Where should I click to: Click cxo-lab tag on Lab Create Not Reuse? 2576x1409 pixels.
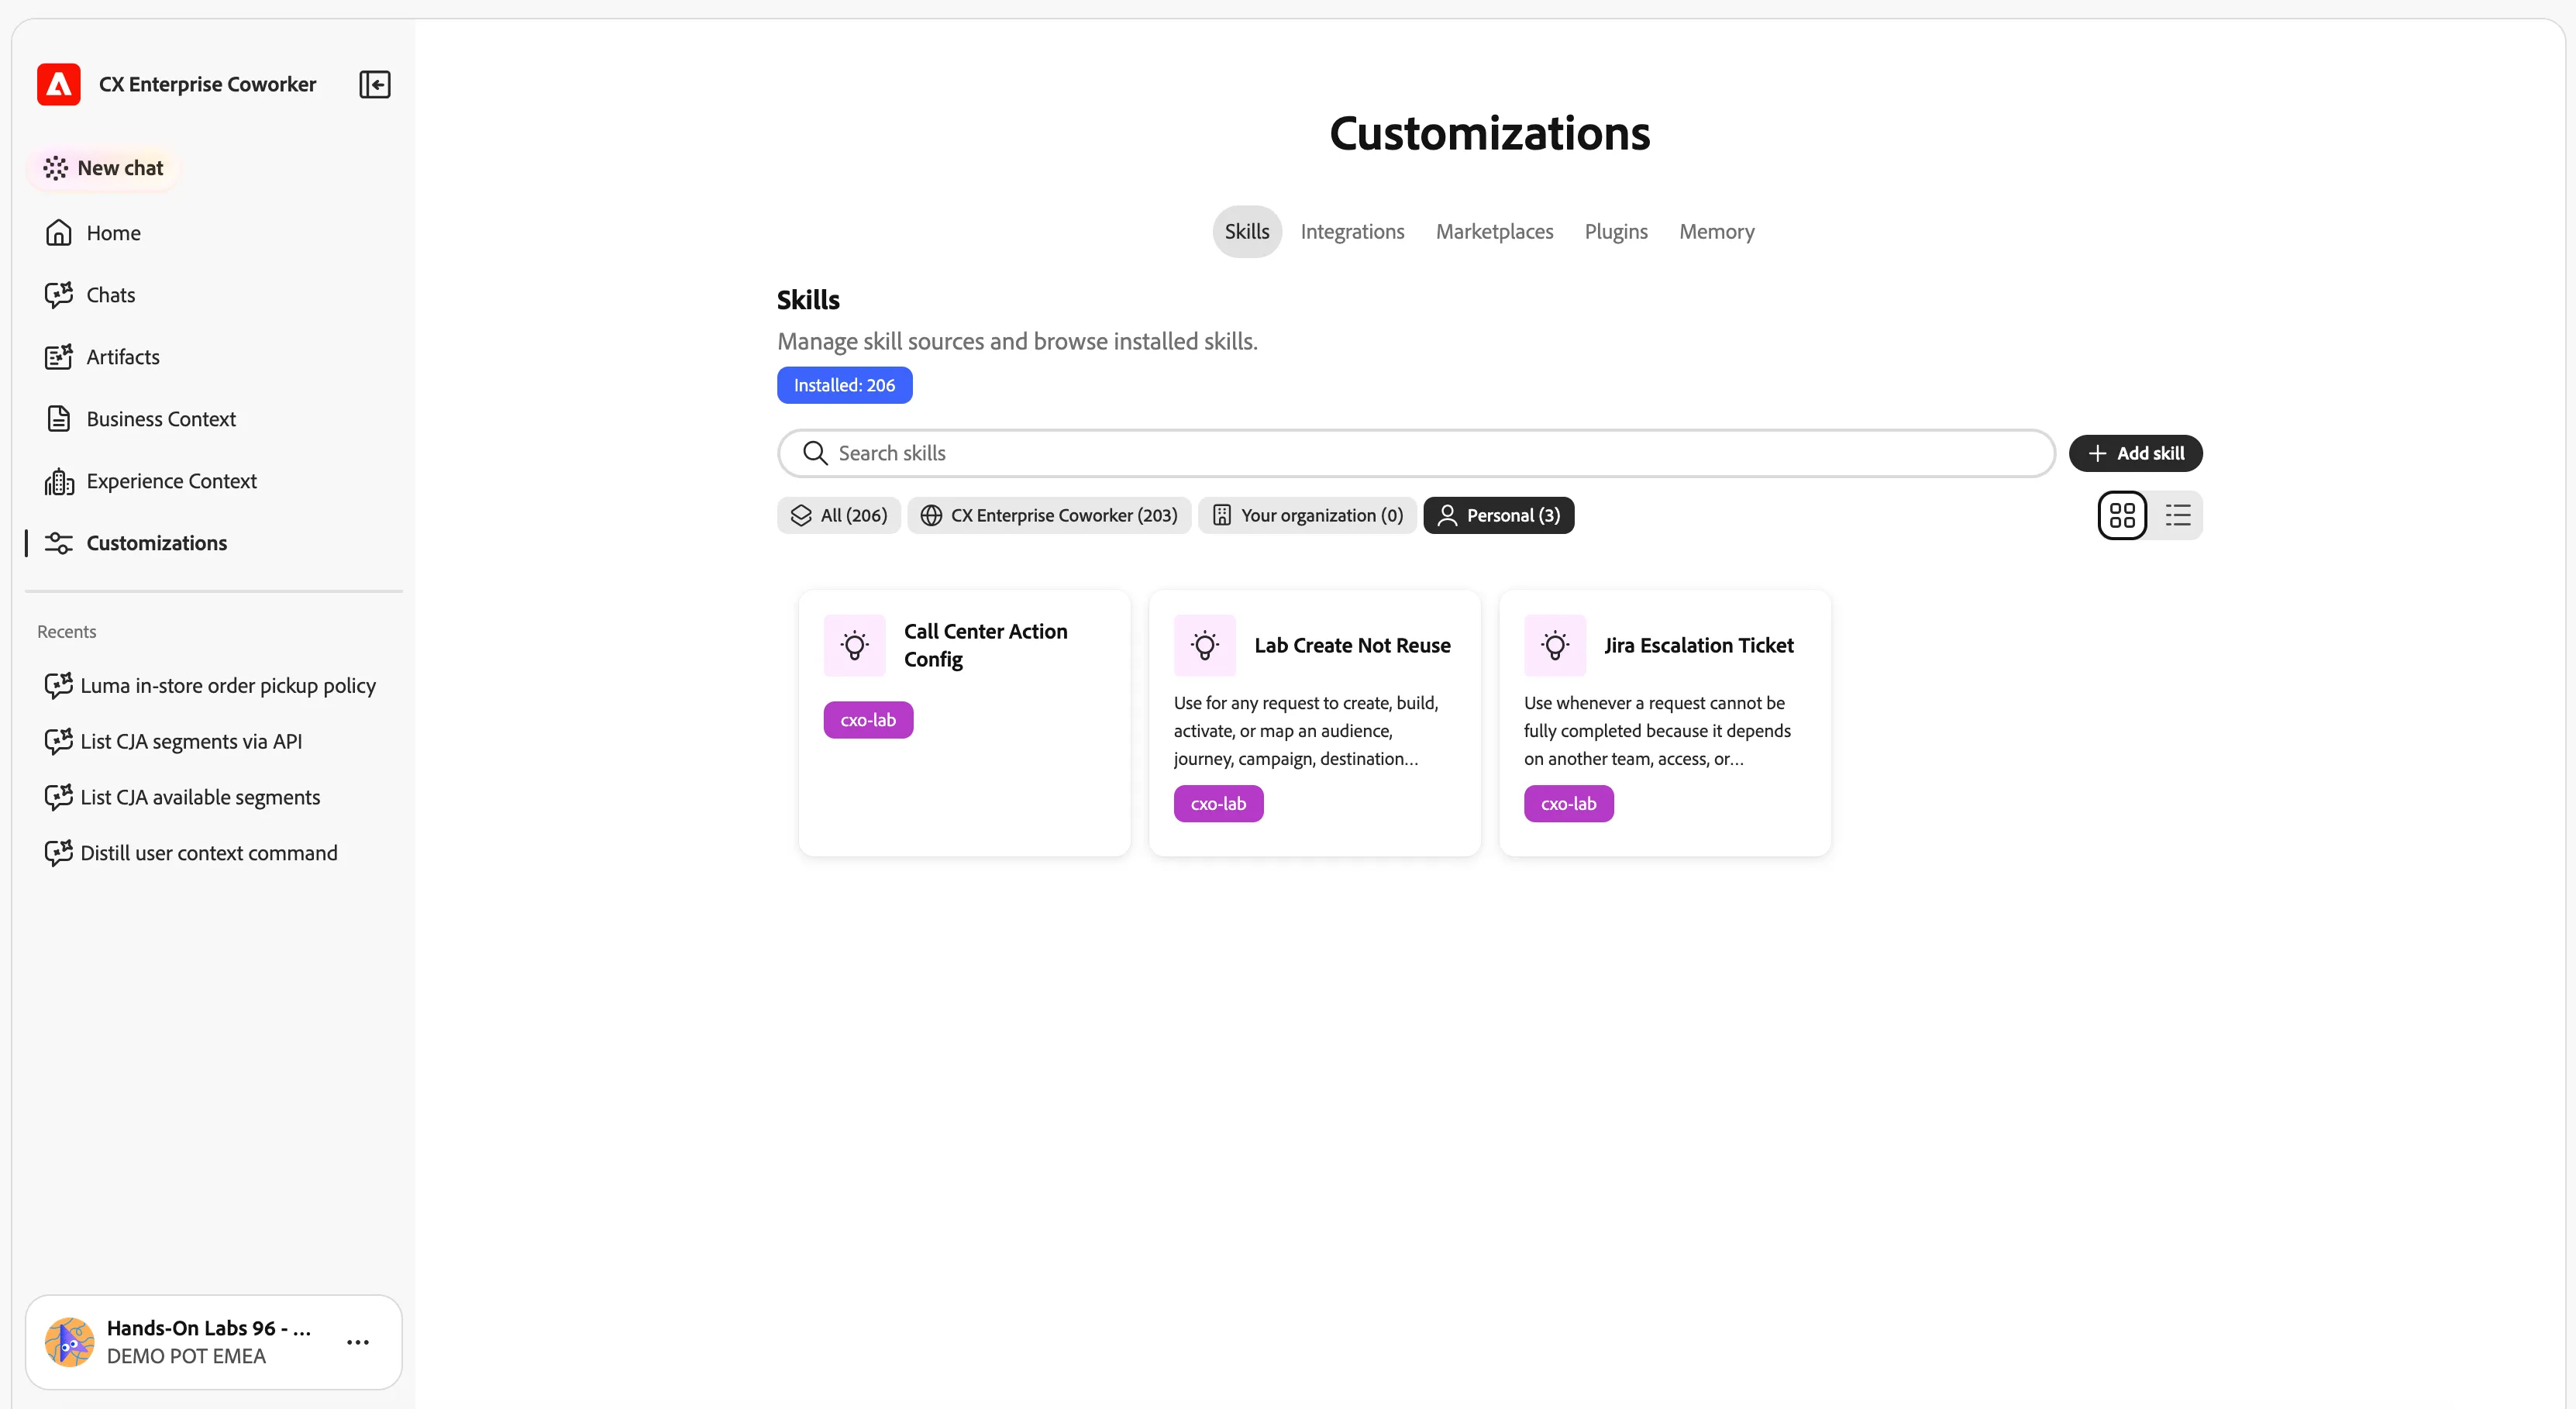pos(1218,804)
